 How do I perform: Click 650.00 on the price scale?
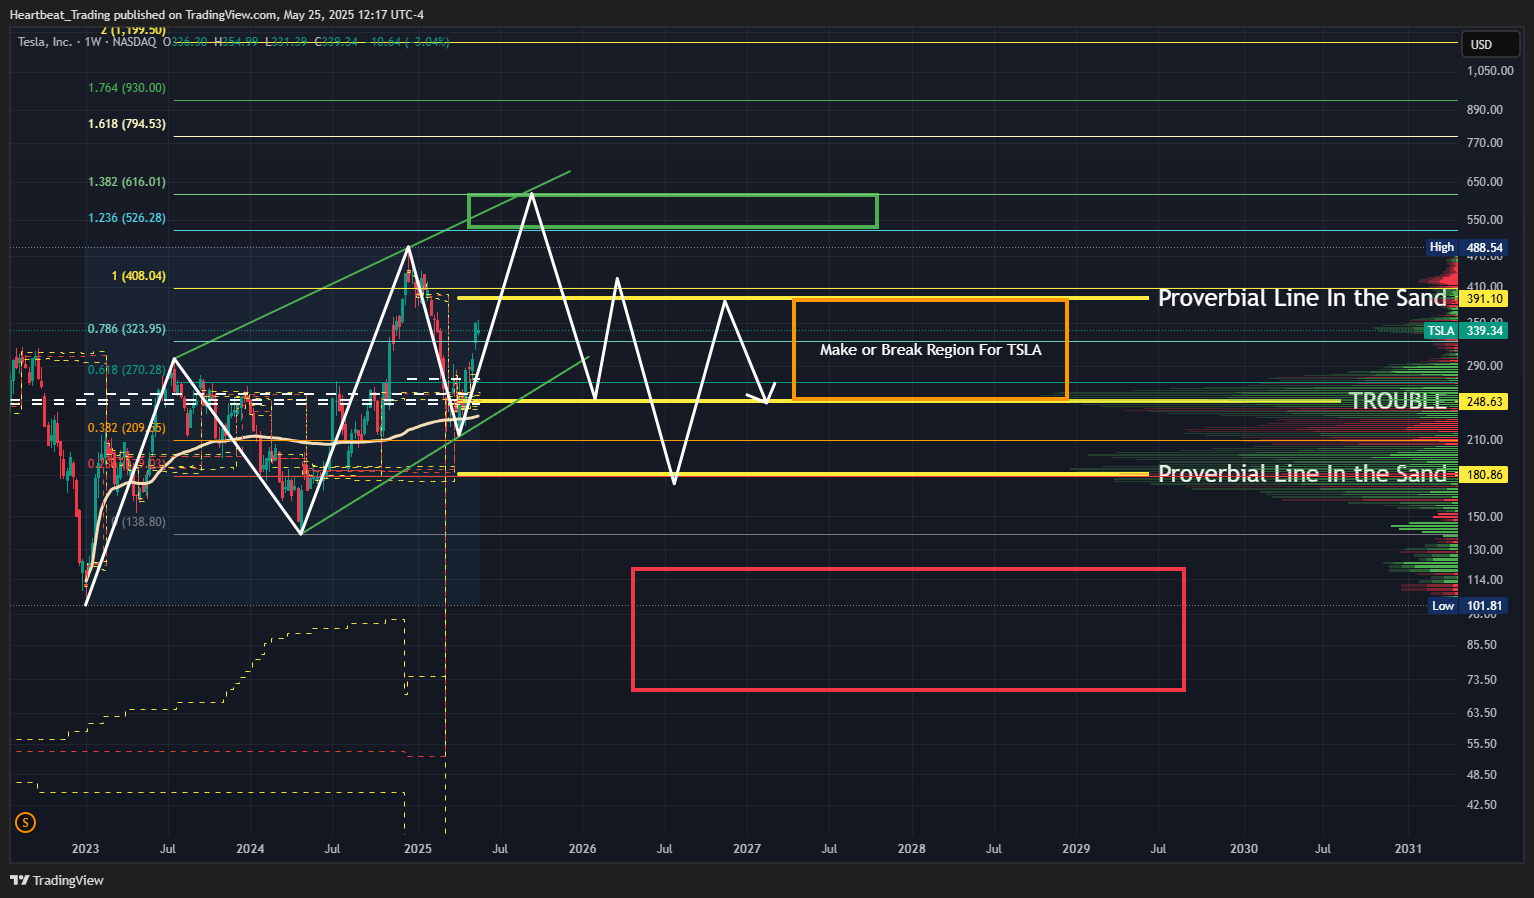coord(1485,182)
